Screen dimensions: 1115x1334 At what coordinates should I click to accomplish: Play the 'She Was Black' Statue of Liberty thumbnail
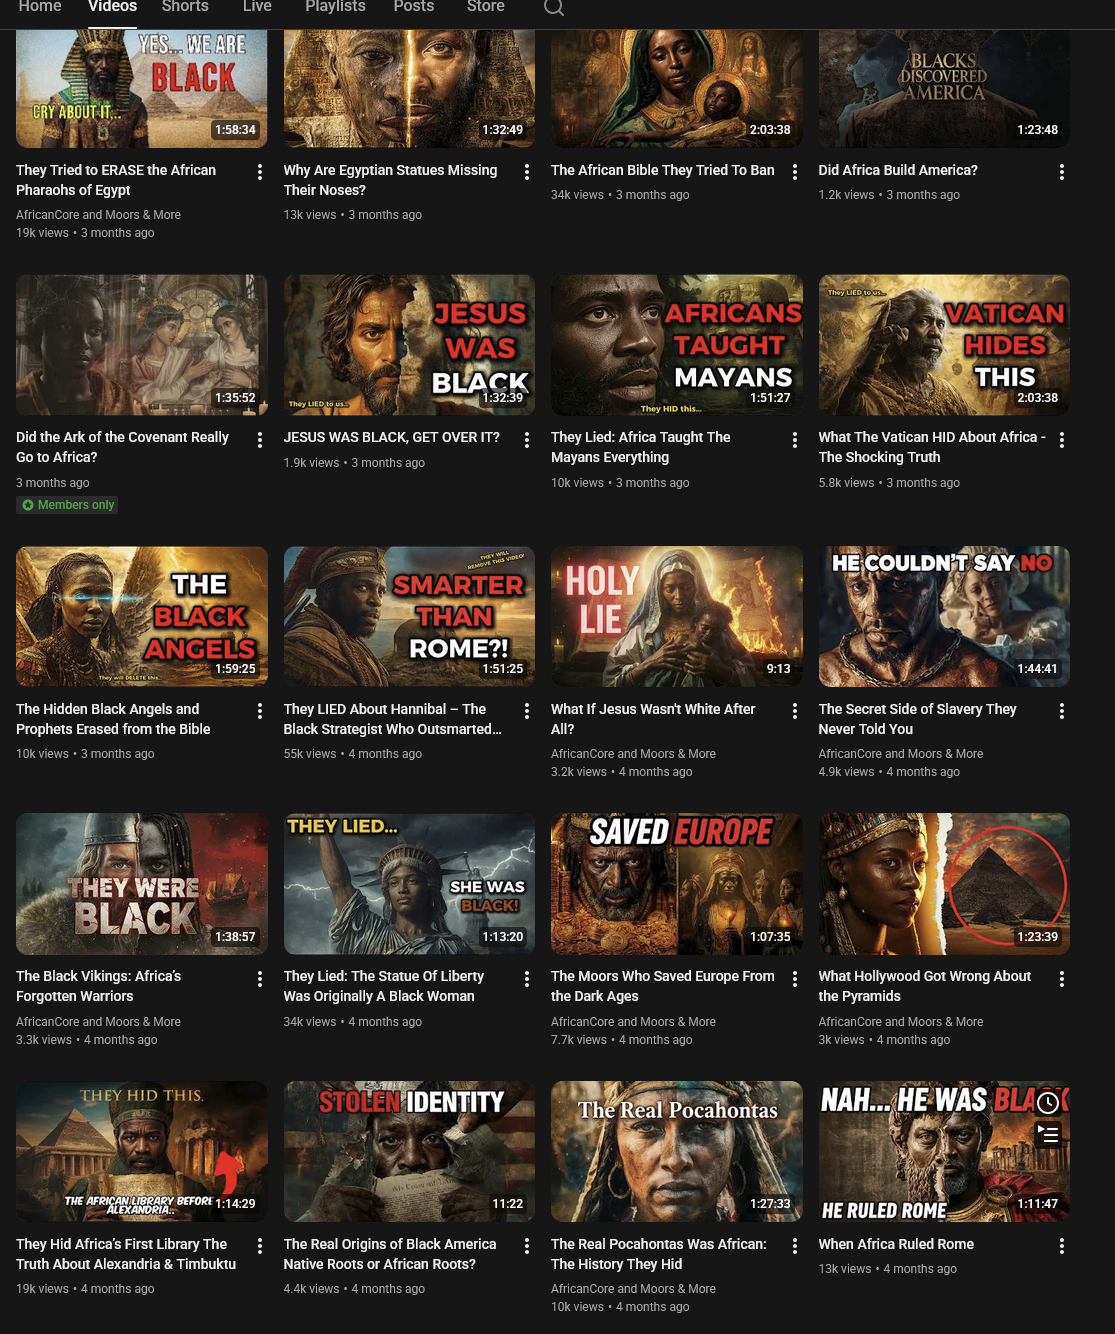pos(409,884)
